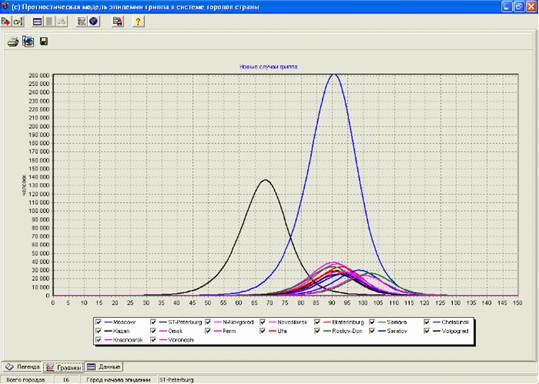The image size is (539, 384).
Task: Switch to the Легенда tab
Action: [x=23, y=367]
